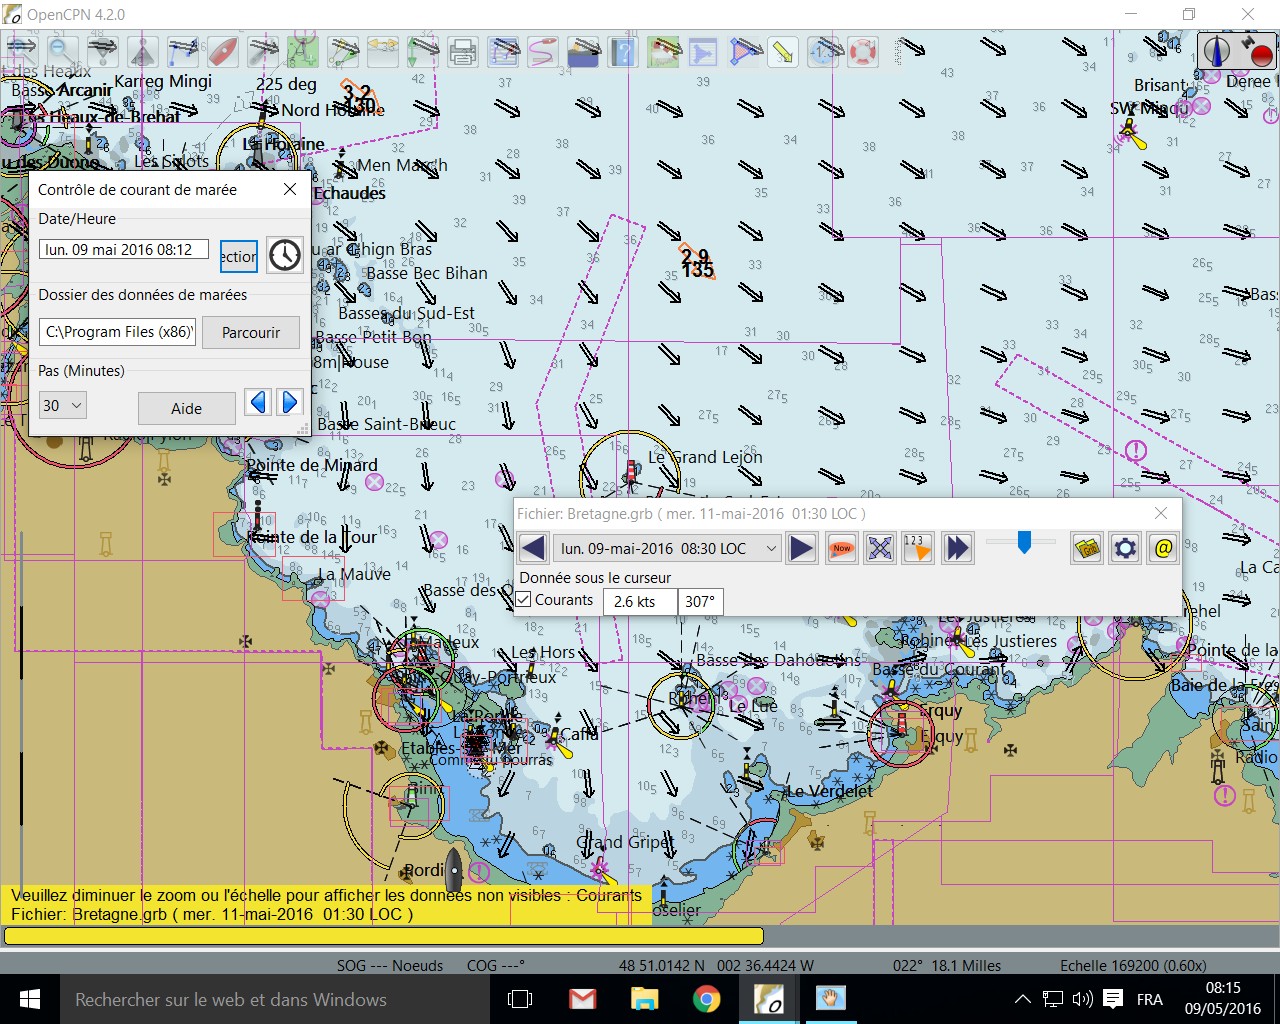1280x1024 pixels.
Task: Click the Echelle 169200 status text
Action: tap(1133, 965)
